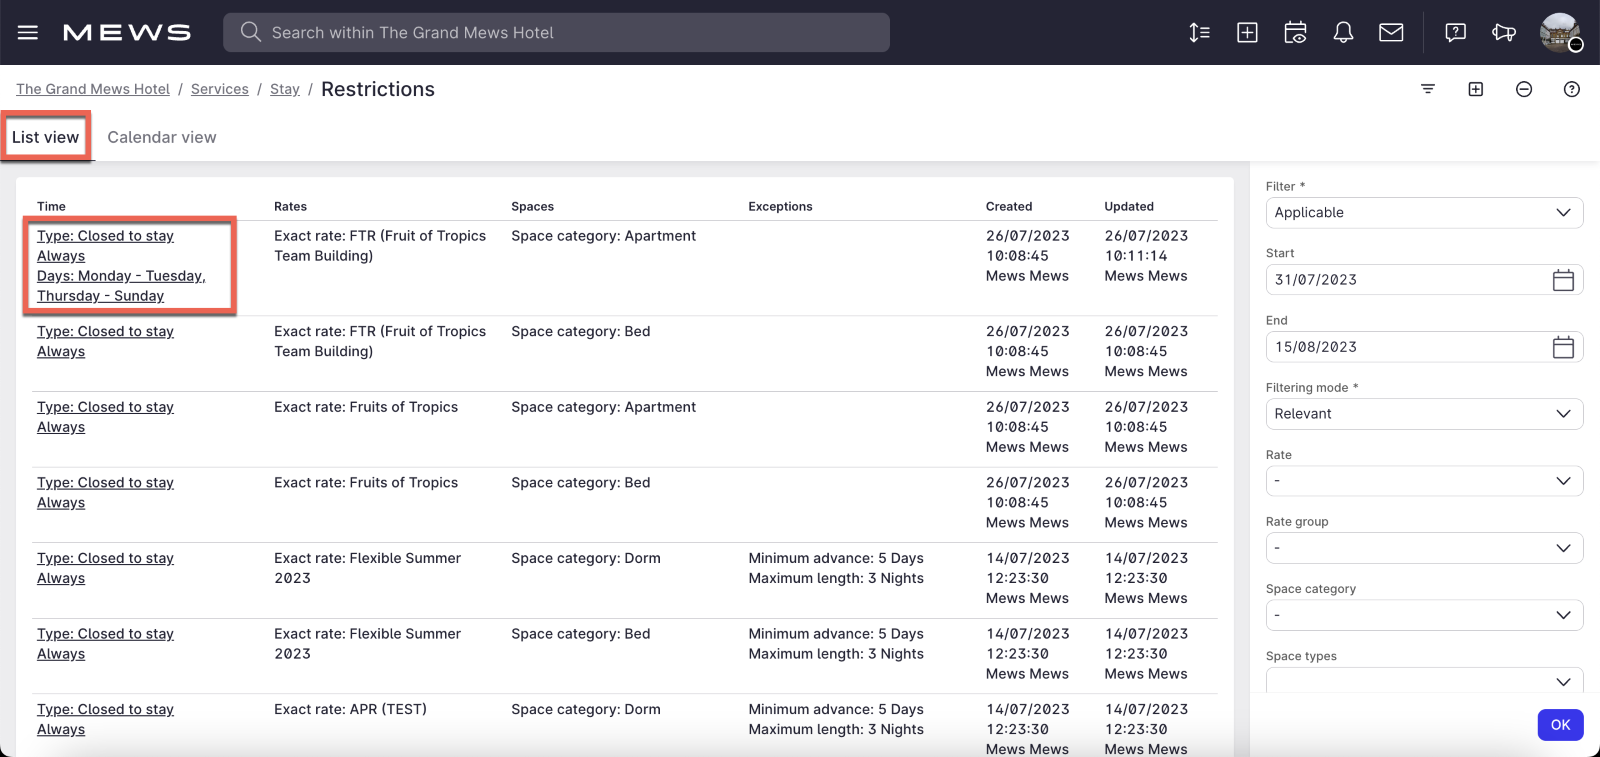Open the Space category dropdown
Screen dimensions: 1600x757
(1423, 615)
